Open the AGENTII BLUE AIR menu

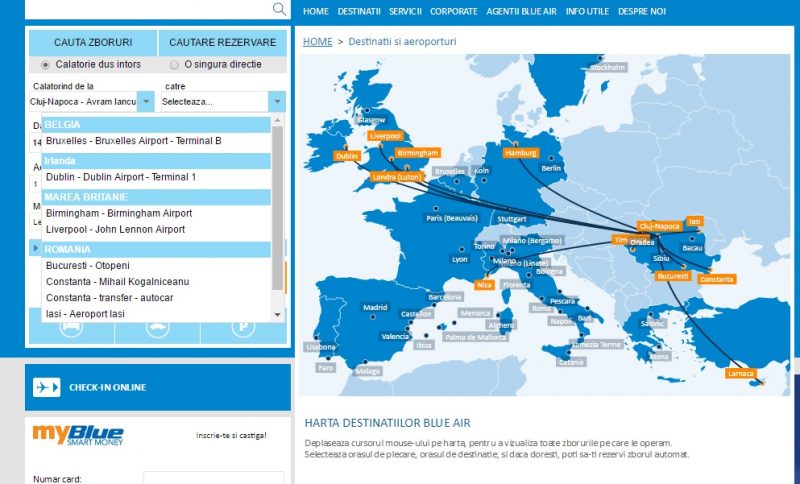[x=521, y=11]
